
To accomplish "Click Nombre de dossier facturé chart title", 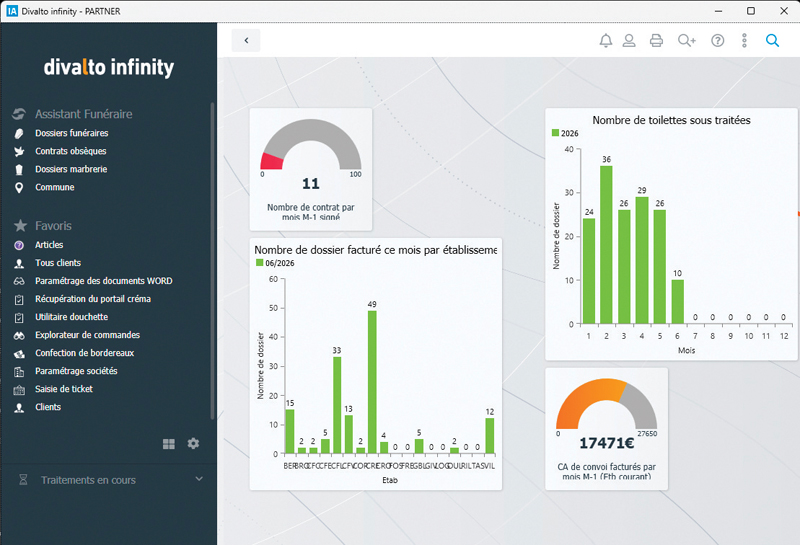I will point(376,250).
